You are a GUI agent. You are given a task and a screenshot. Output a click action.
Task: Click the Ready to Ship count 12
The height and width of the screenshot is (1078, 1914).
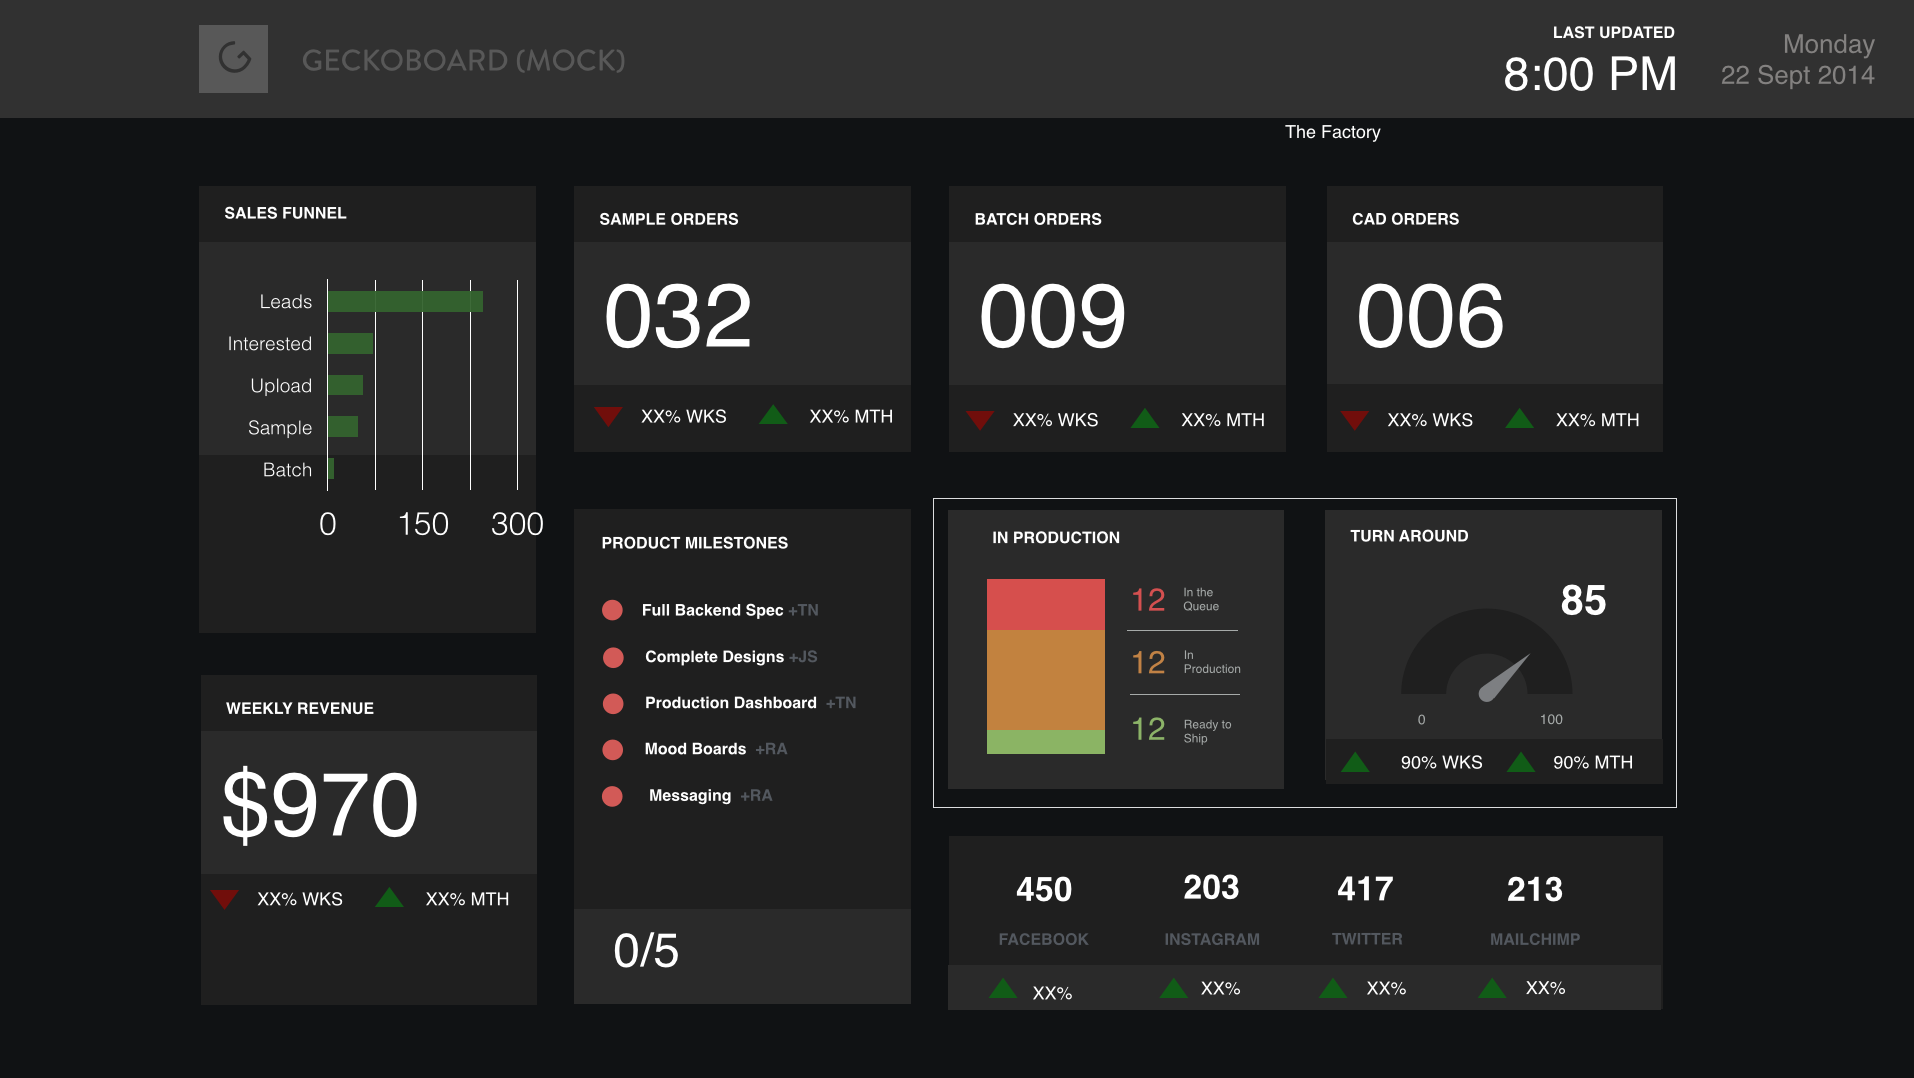point(1148,729)
